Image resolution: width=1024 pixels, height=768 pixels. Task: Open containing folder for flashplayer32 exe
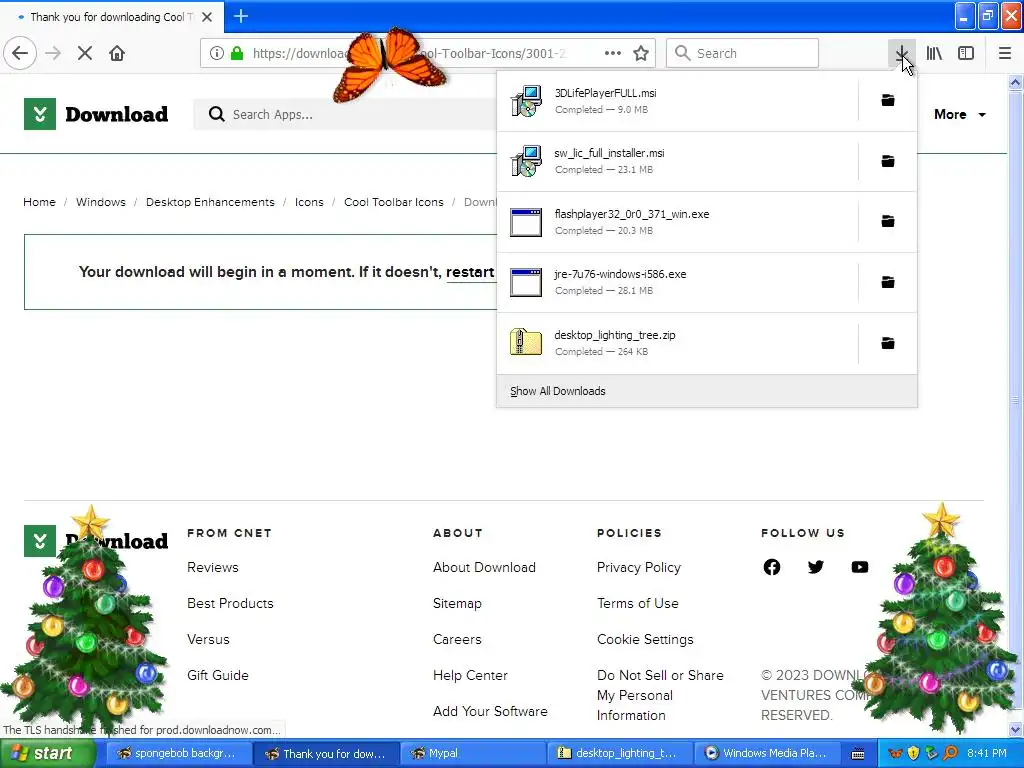click(888, 221)
